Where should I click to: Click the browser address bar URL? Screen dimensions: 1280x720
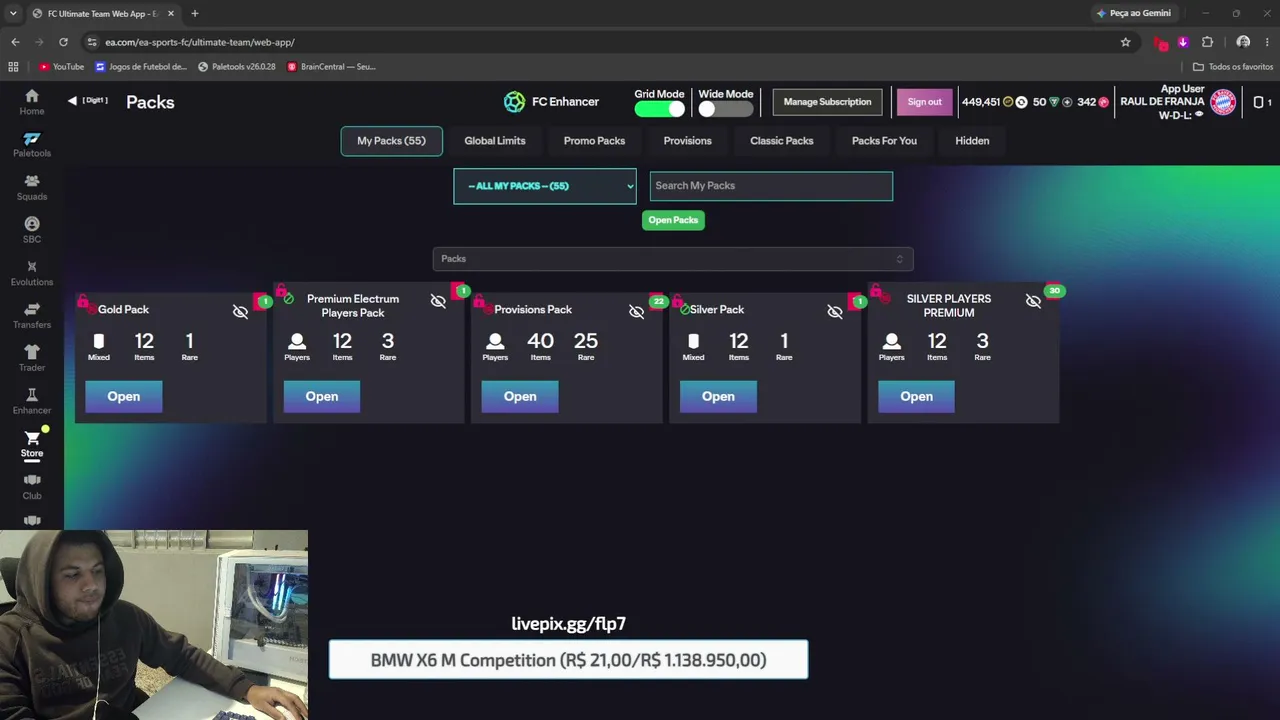click(x=200, y=42)
